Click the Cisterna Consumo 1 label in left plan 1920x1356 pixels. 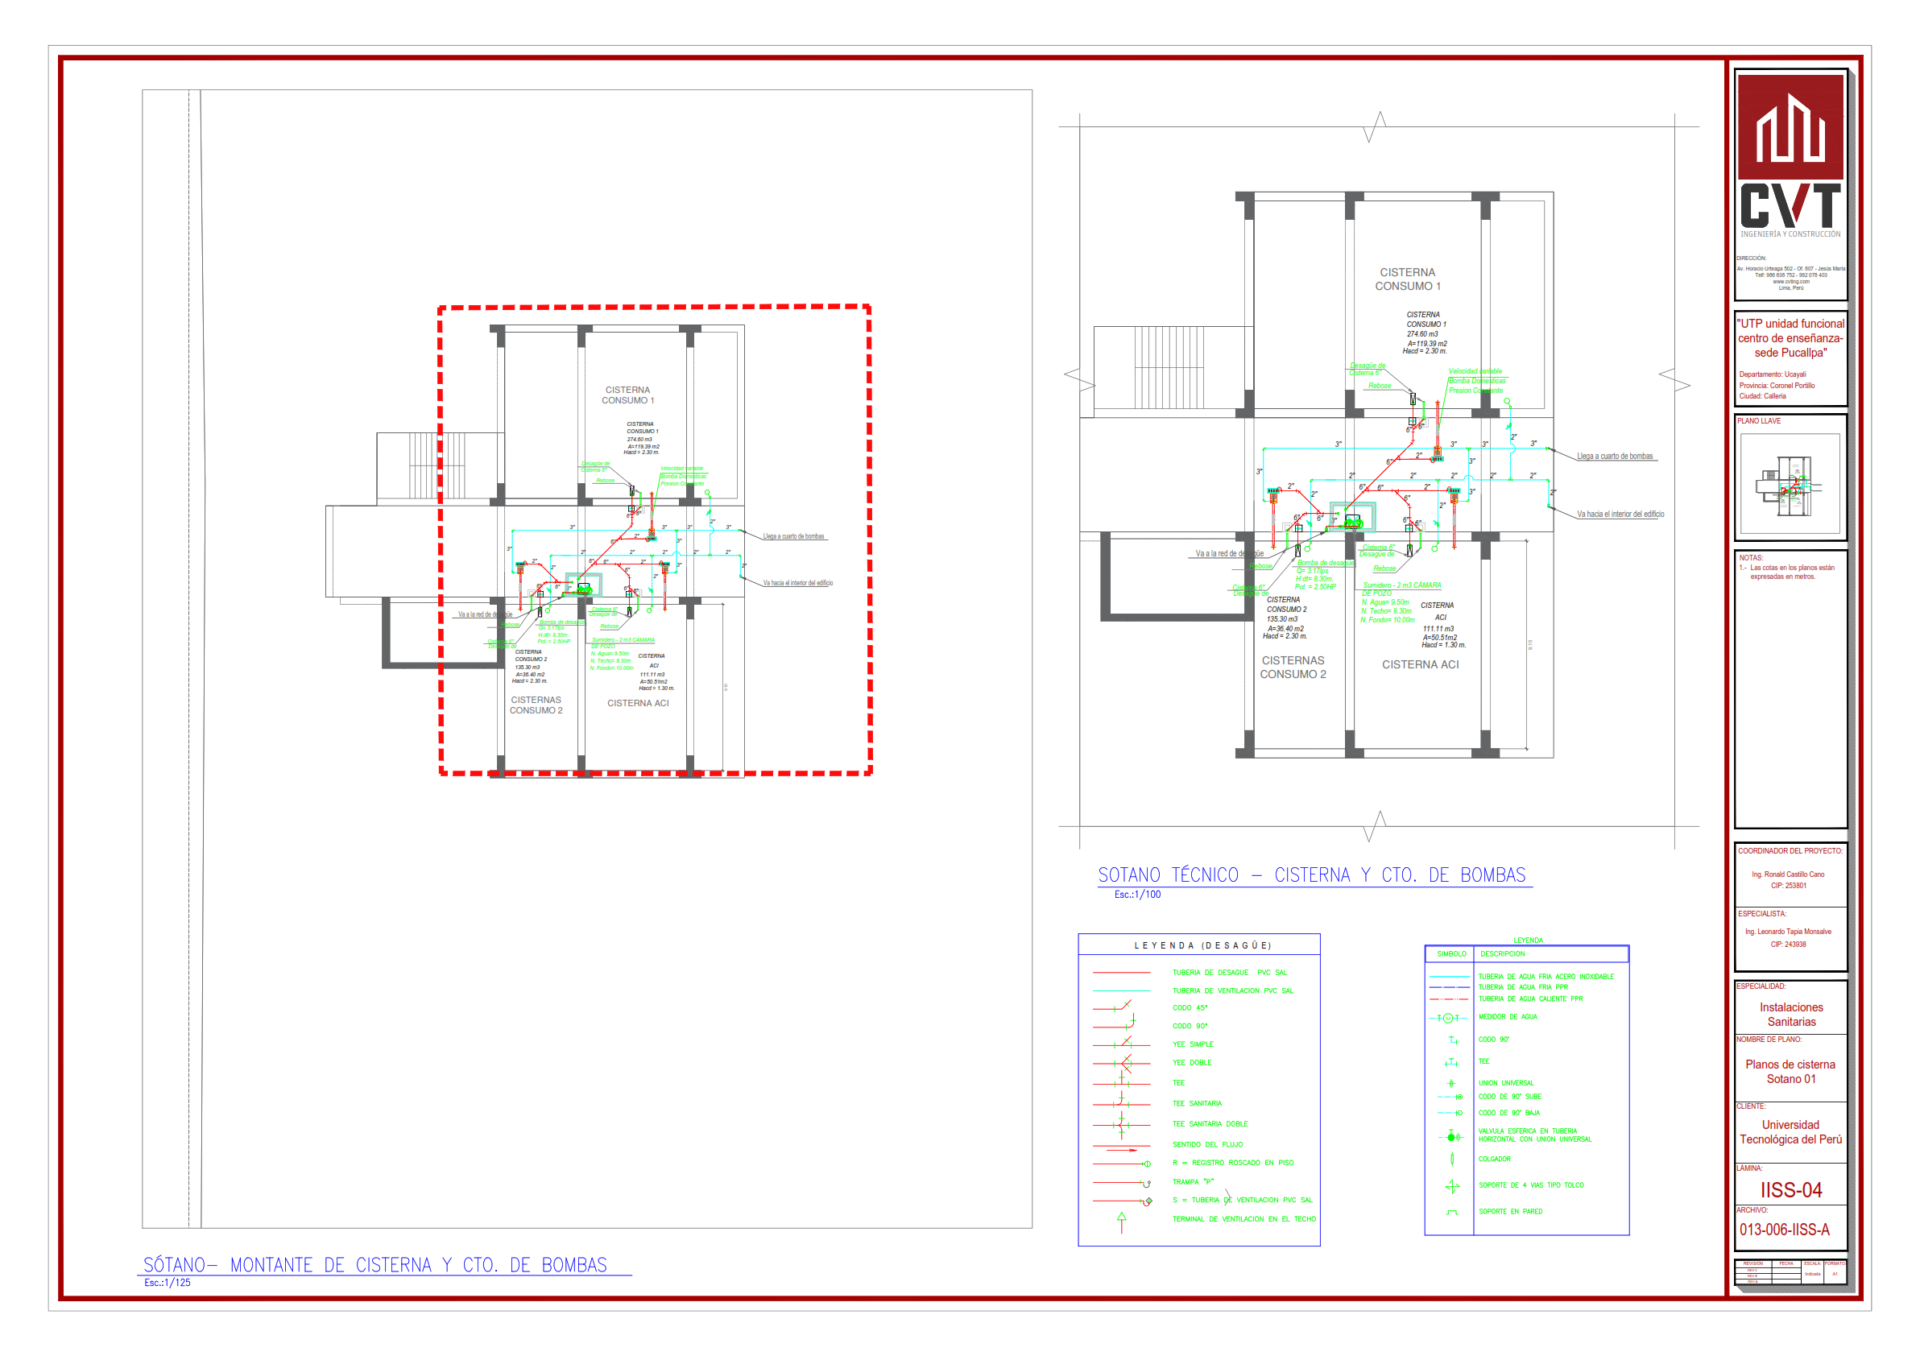point(627,395)
